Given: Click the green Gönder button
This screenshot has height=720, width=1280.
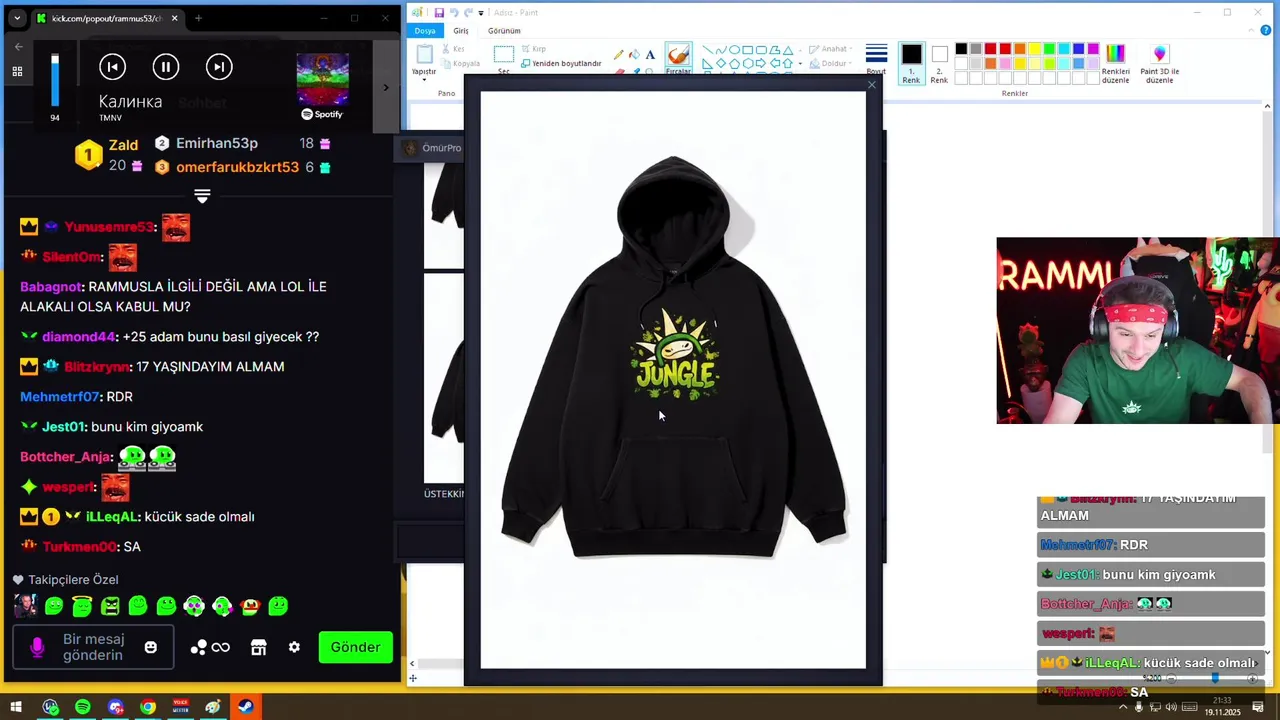Looking at the screenshot, I should pyautogui.click(x=355, y=647).
